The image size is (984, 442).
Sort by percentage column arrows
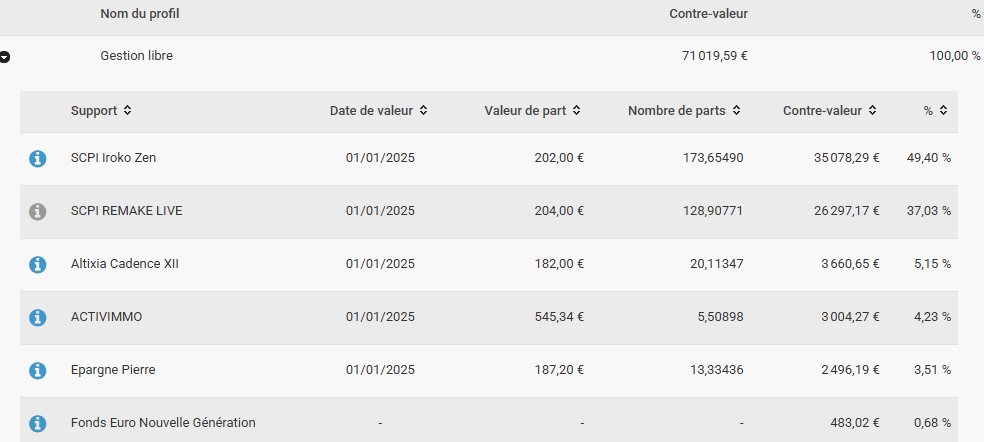[x=943, y=110]
